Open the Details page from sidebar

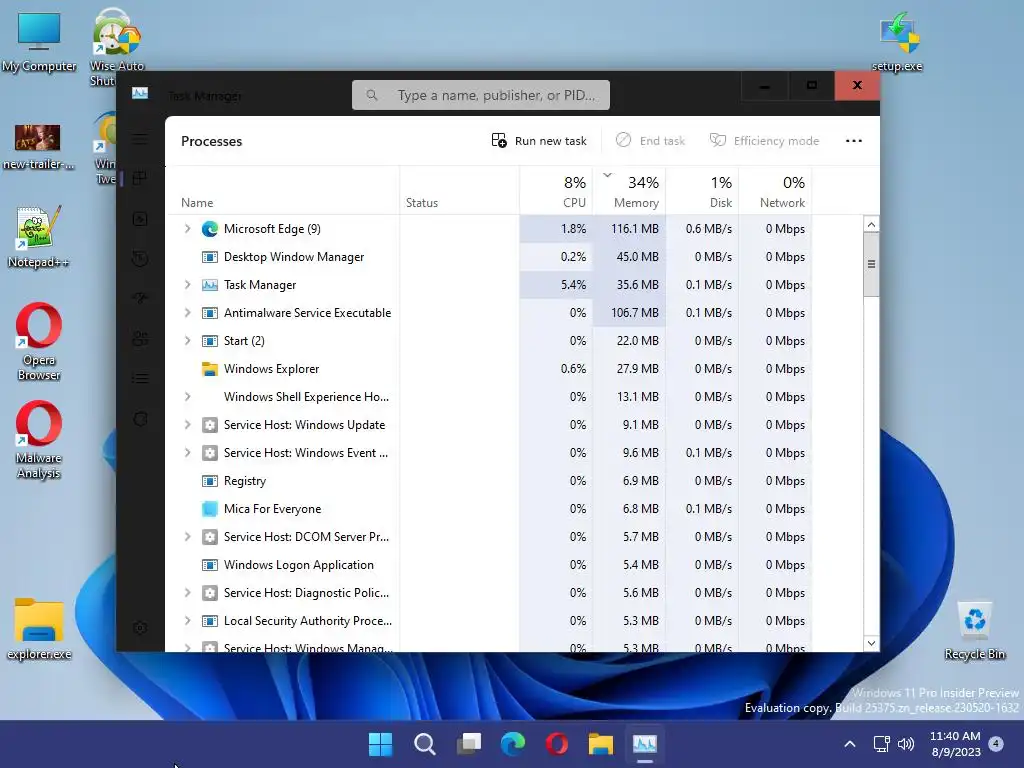[140, 379]
